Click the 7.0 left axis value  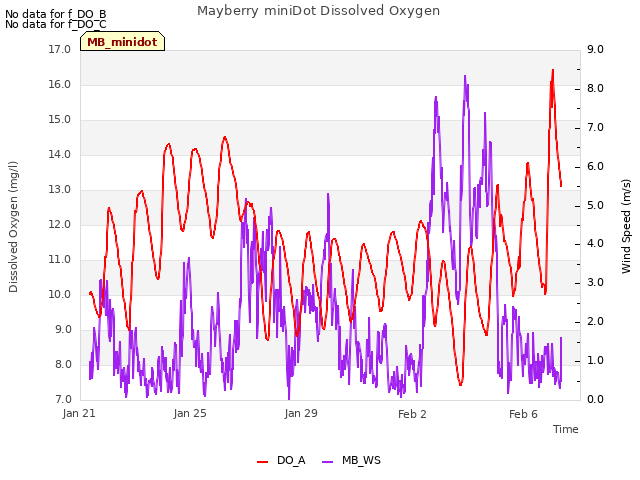62,400
